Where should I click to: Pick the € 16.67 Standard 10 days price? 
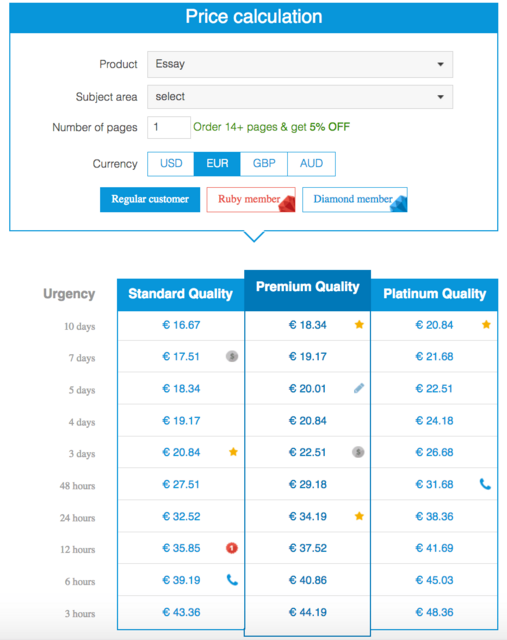click(181, 325)
